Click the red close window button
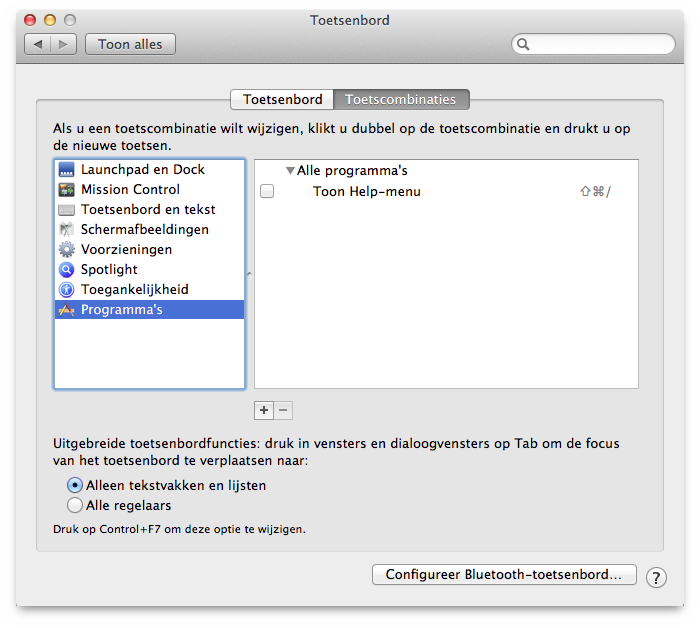The image size is (700, 628). pyautogui.click(x=30, y=20)
